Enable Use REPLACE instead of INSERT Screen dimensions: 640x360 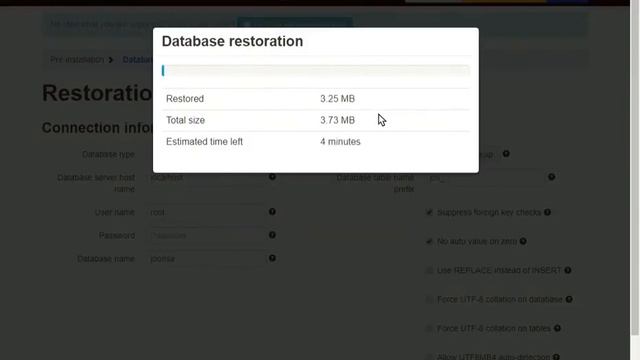coord(429,270)
